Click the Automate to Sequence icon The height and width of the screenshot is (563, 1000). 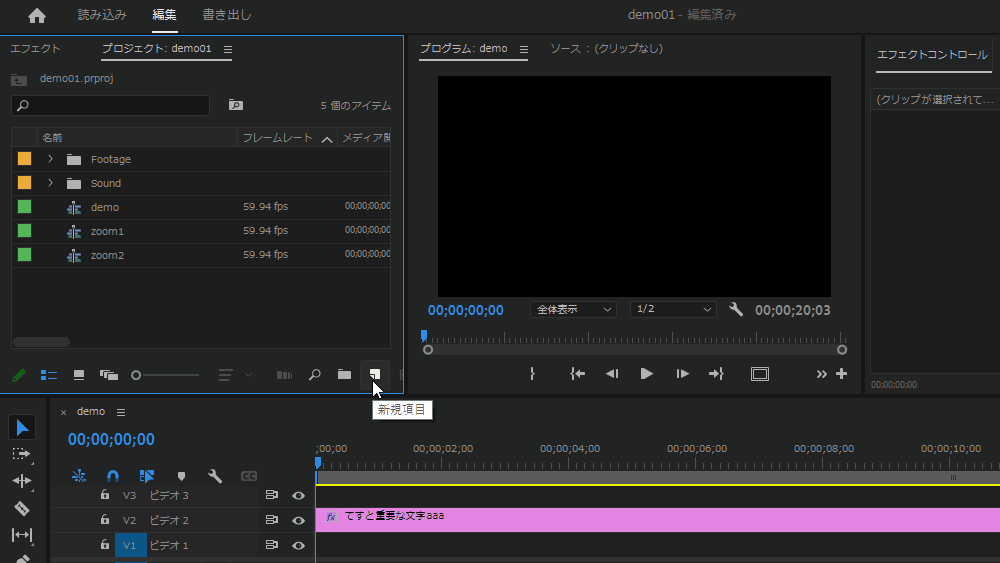pyautogui.click(x=284, y=375)
